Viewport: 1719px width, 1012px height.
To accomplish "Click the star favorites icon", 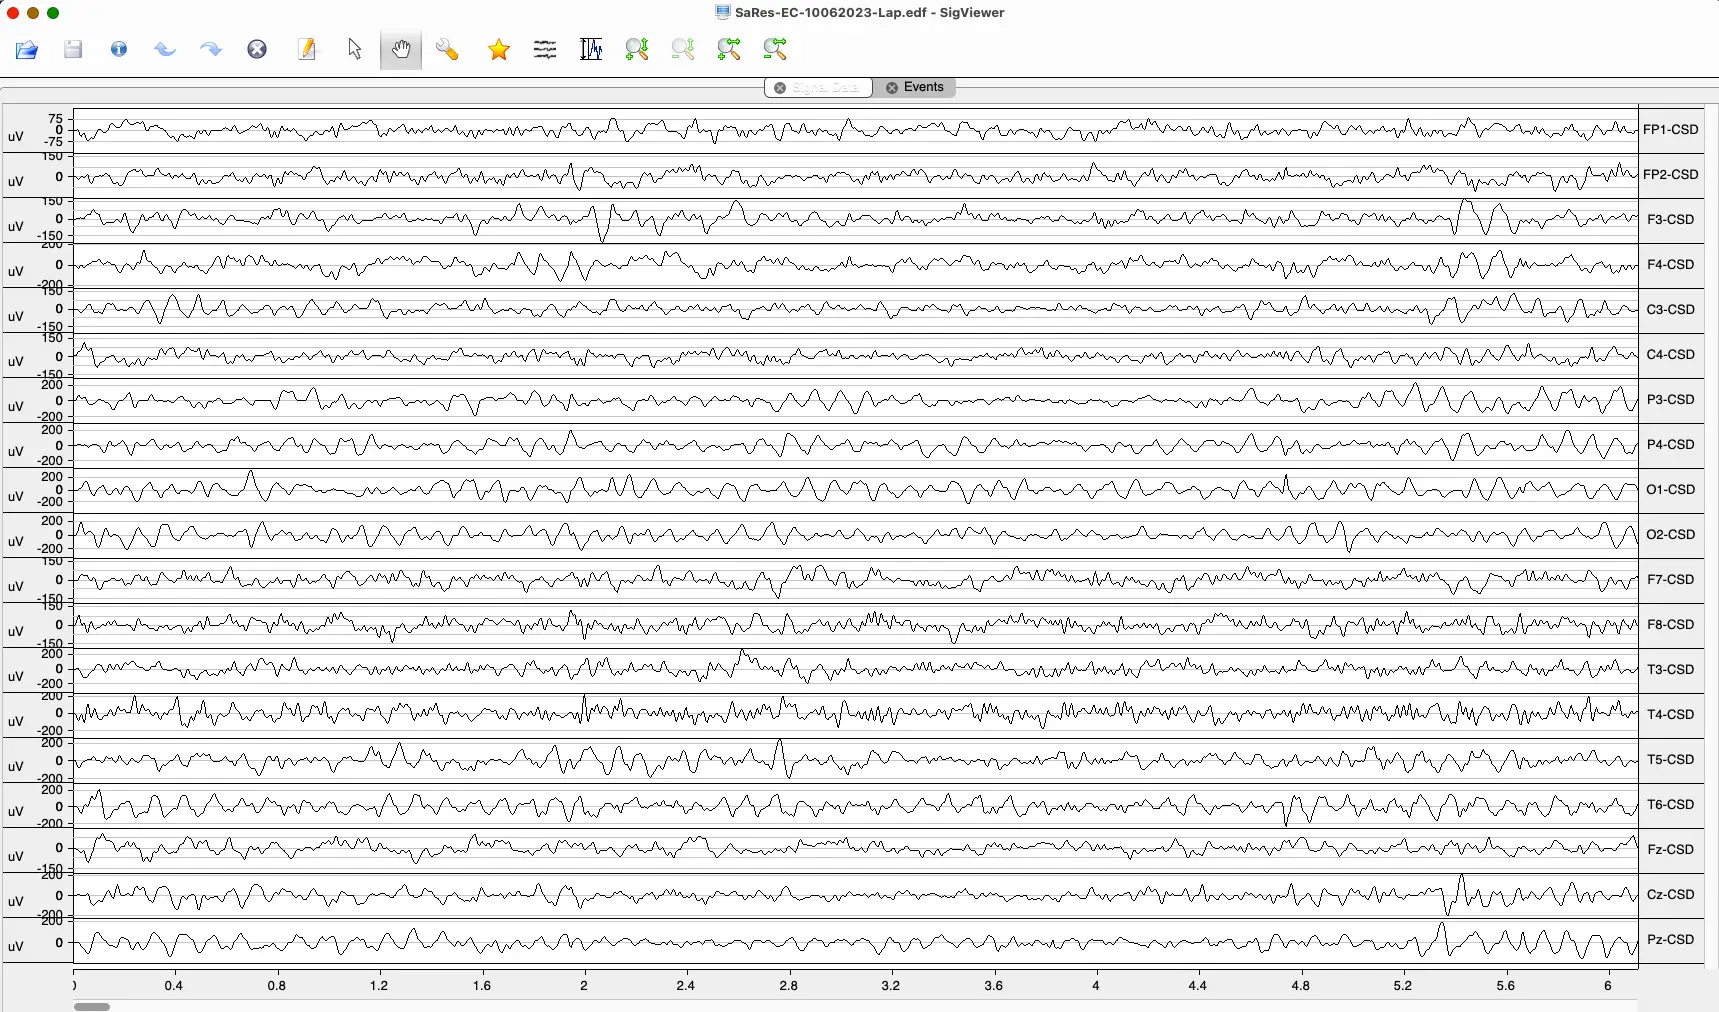I will pyautogui.click(x=497, y=49).
